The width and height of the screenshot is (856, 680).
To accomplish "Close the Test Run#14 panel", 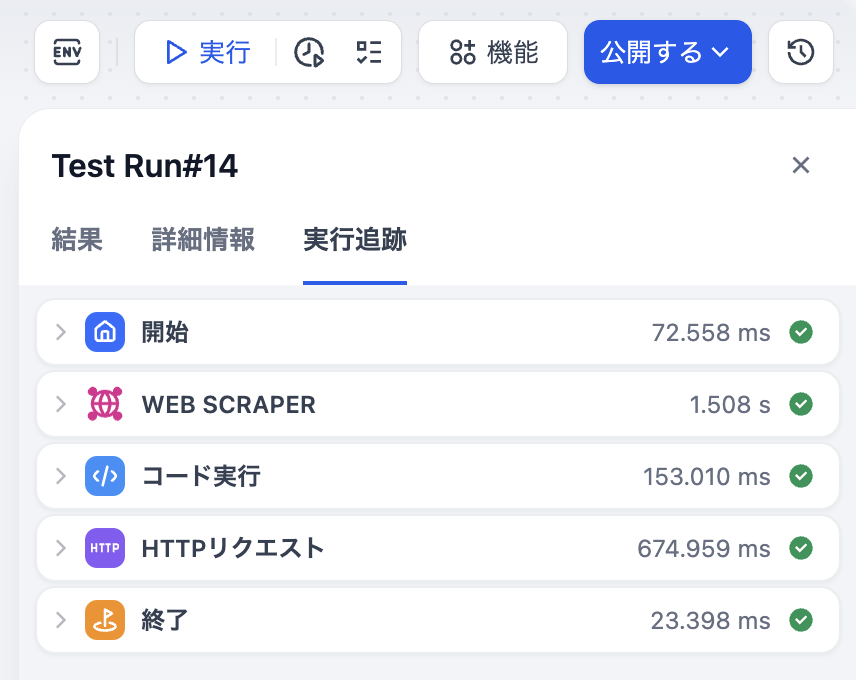I will tap(800, 165).
